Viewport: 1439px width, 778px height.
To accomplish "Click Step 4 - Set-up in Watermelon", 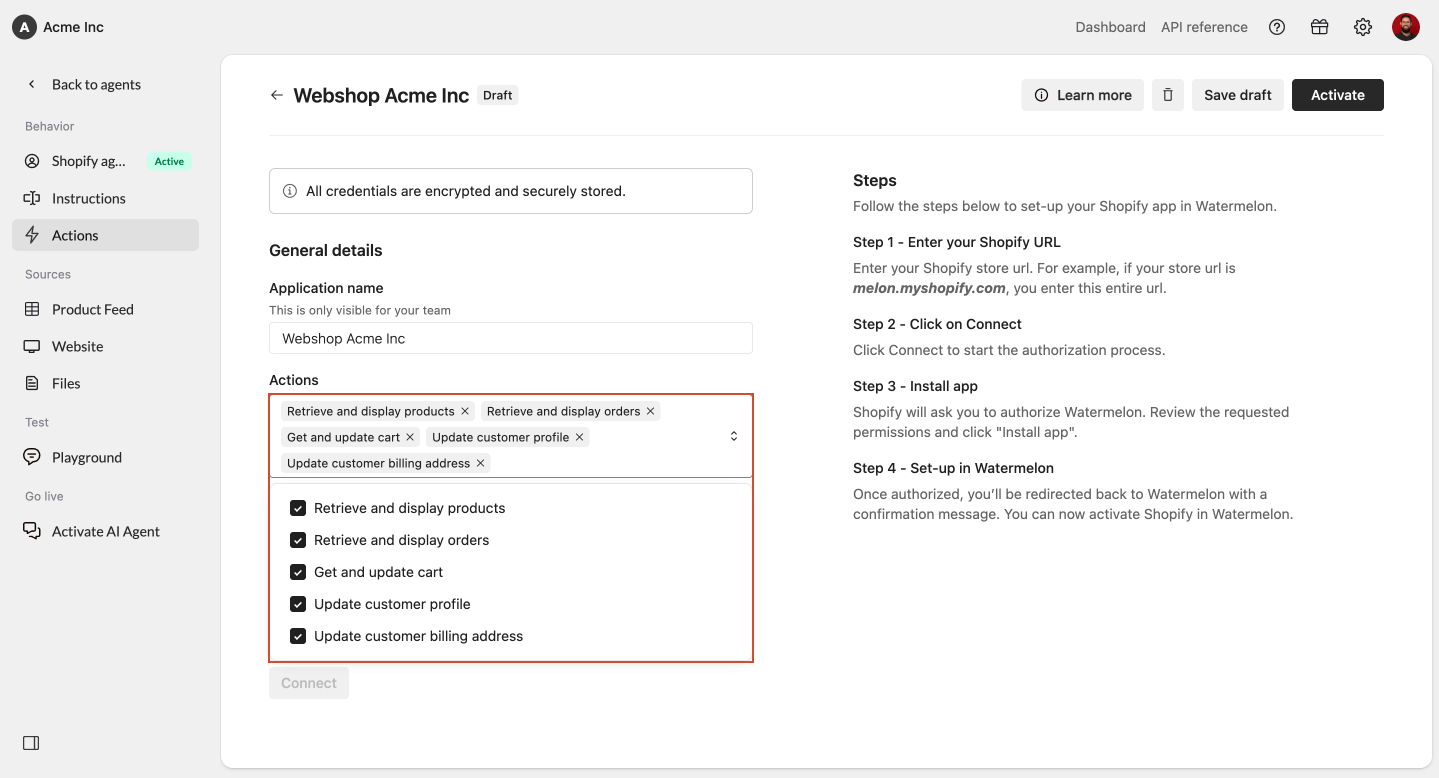I will [x=953, y=468].
